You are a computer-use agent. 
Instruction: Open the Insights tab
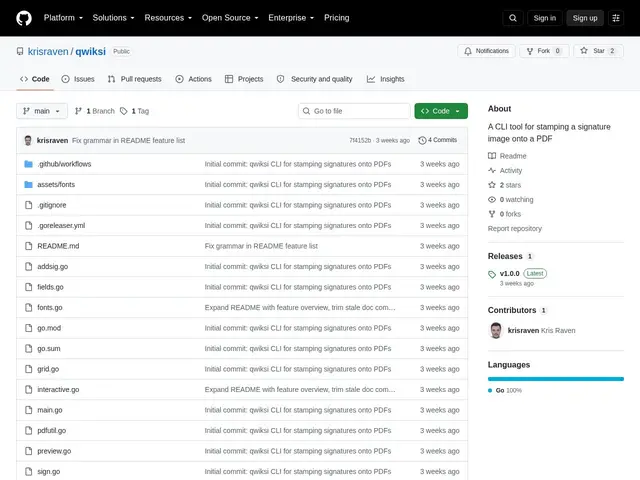point(385,79)
